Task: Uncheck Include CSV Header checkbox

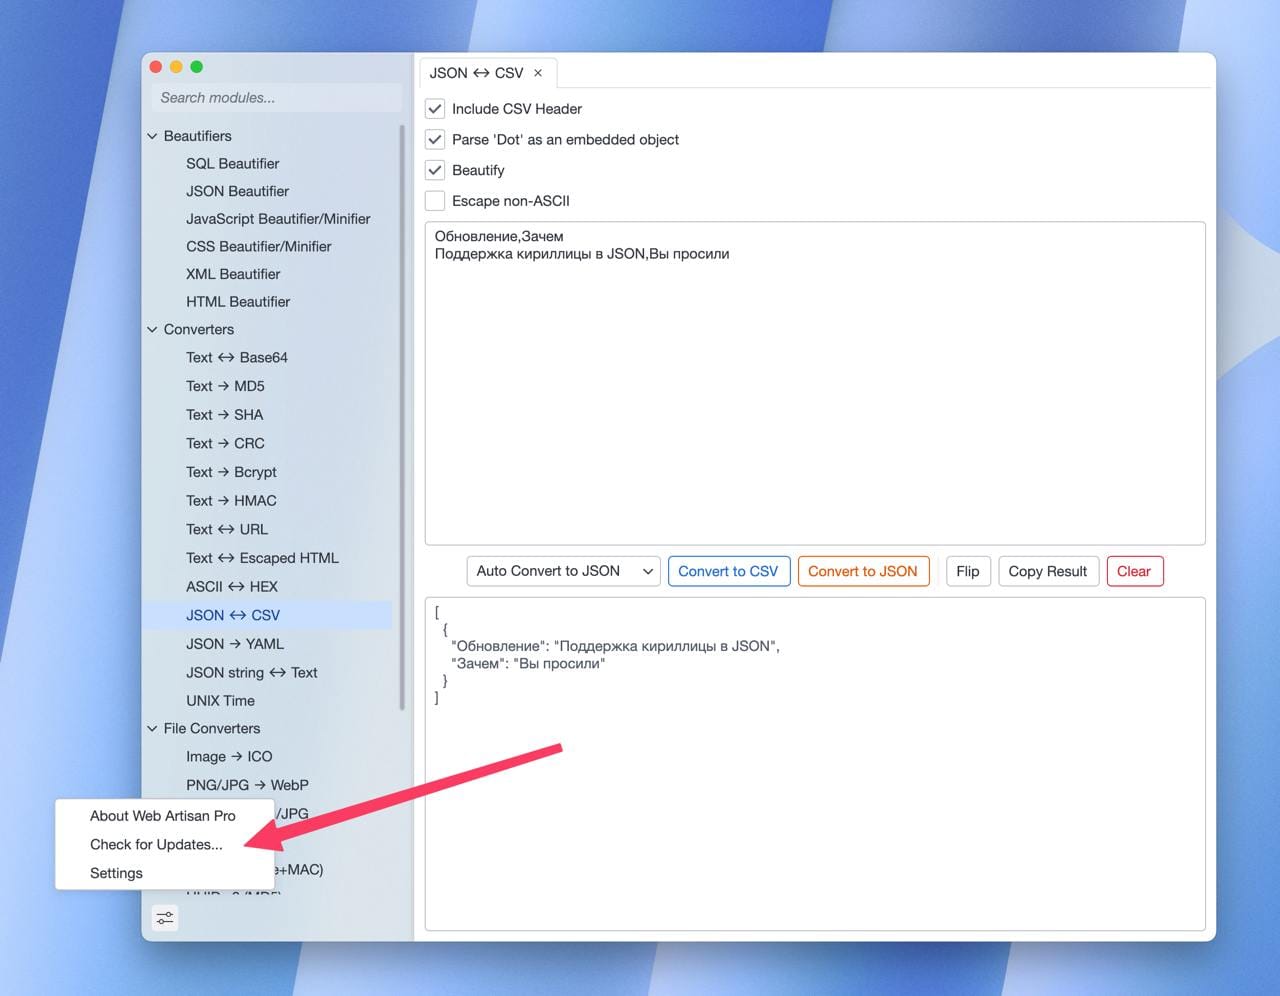Action: click(435, 109)
